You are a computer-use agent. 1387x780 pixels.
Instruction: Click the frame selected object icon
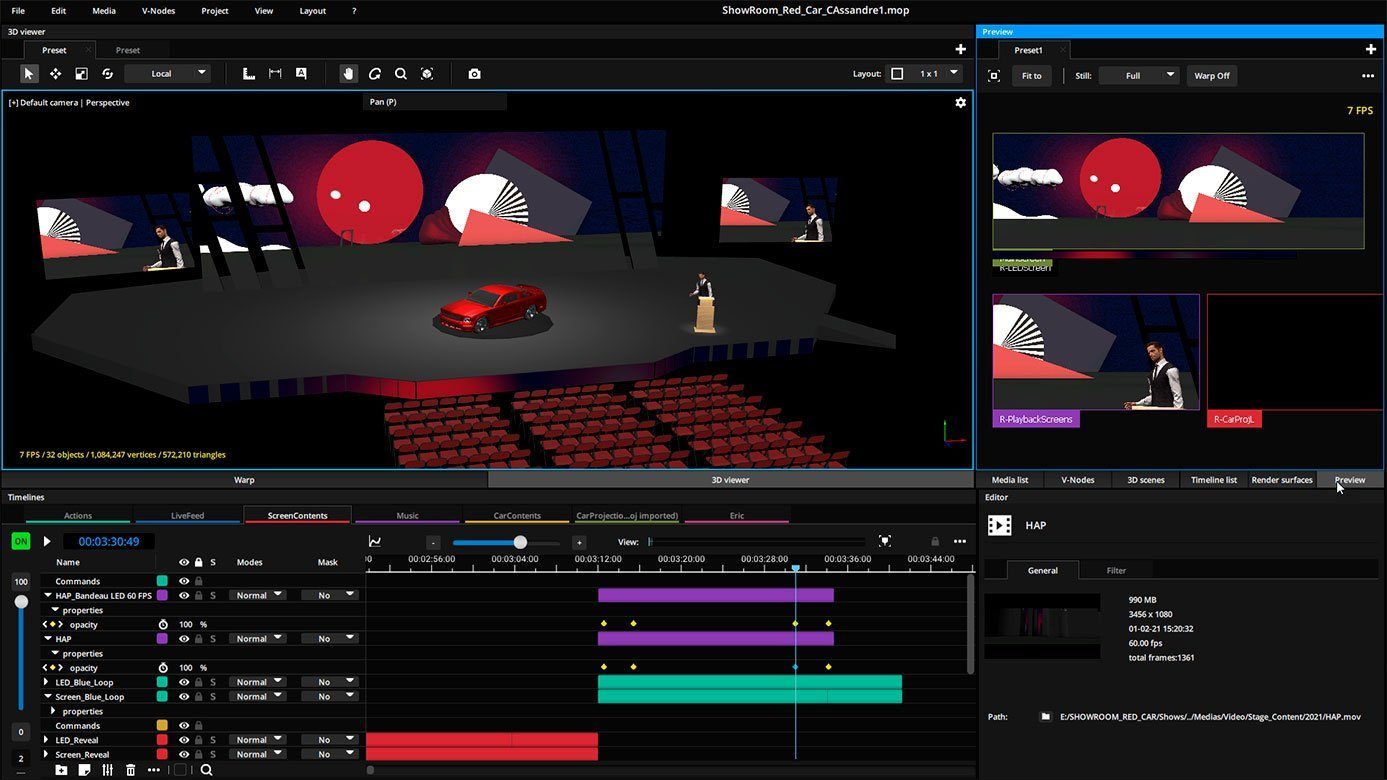pyautogui.click(x=427, y=73)
